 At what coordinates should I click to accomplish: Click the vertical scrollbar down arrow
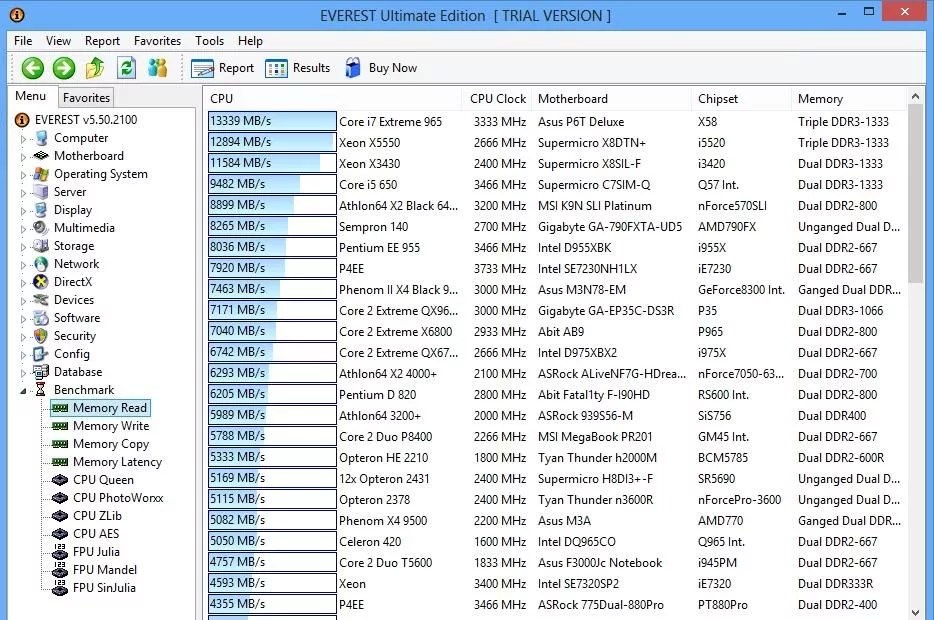915,611
